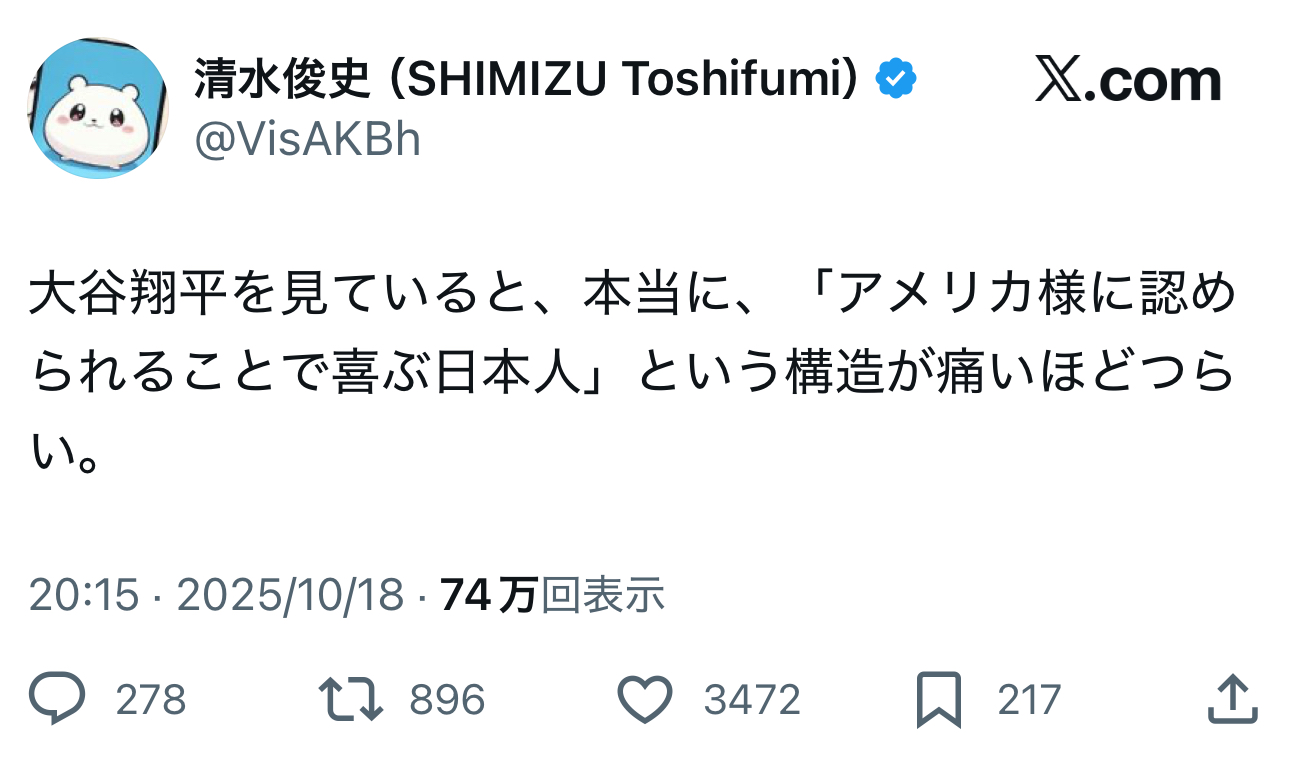The height and width of the screenshot is (769, 1290).
Task: Click the 217 bookmarks count
Action: pos(1029,700)
